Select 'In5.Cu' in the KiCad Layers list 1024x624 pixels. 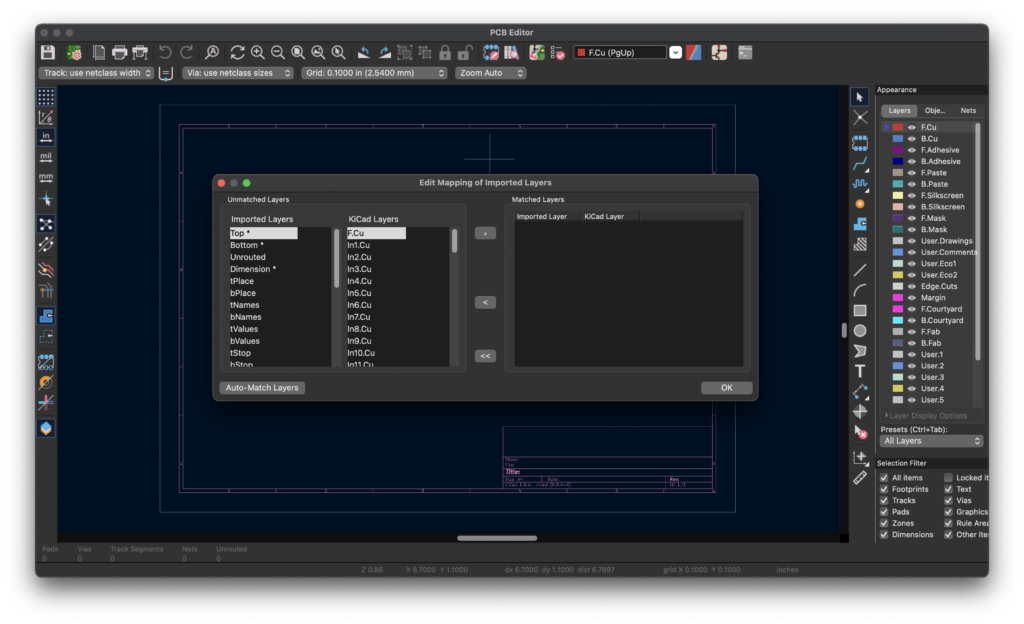pos(359,293)
